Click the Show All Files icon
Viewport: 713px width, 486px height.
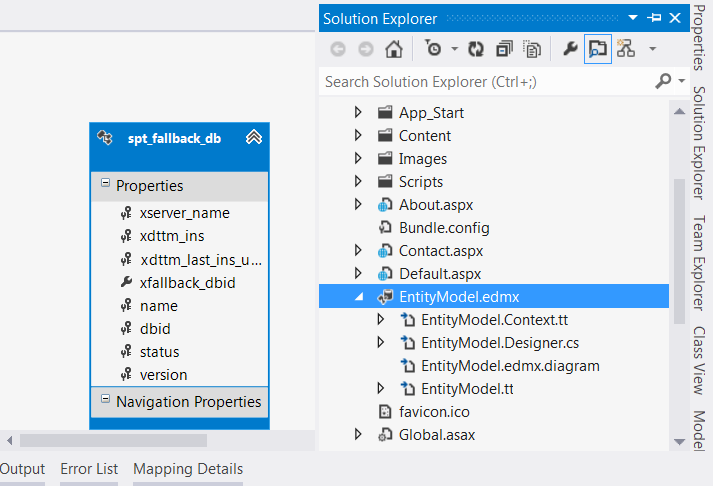click(x=533, y=48)
